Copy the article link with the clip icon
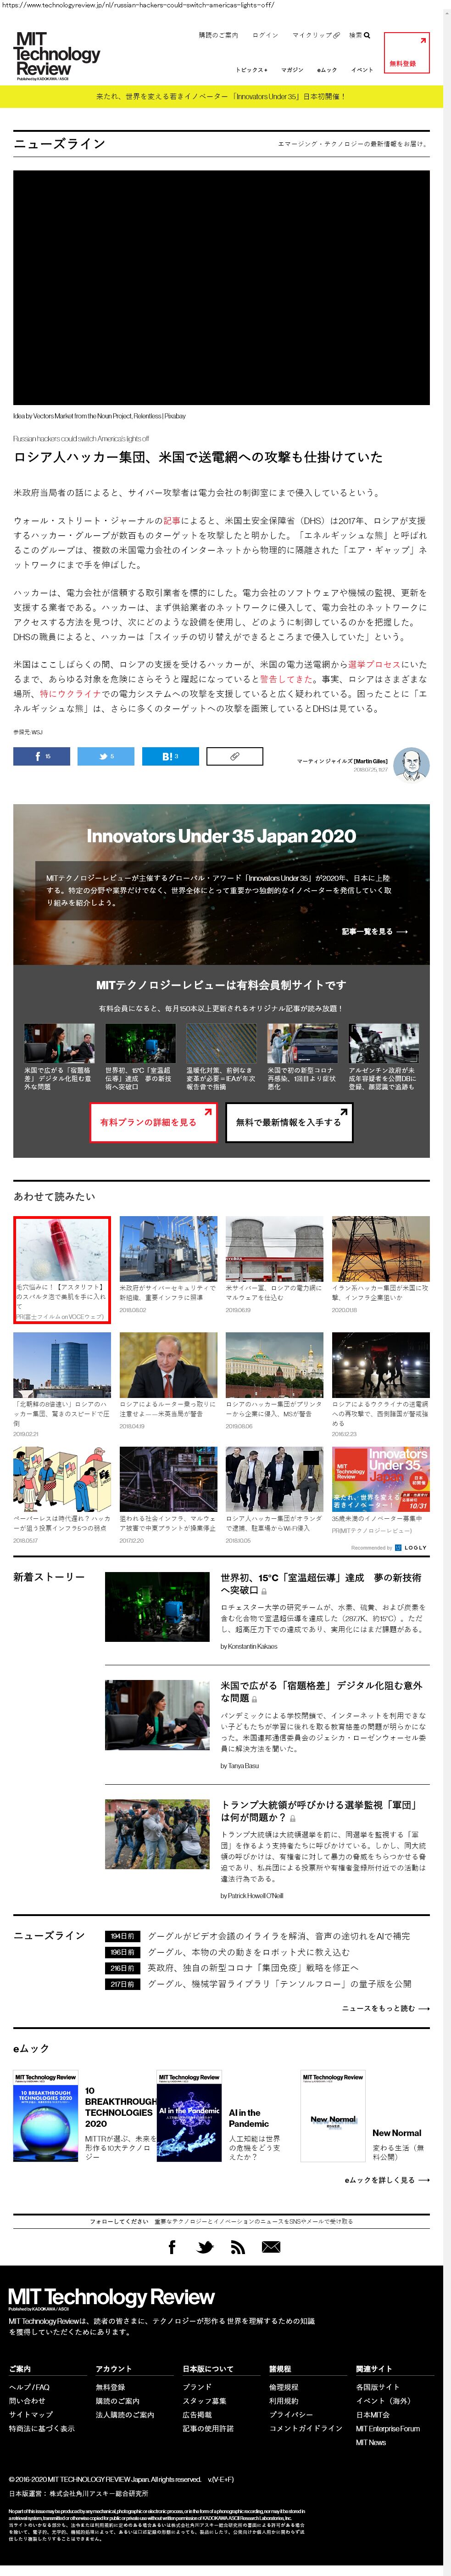The height and width of the screenshot is (2576, 451). [234, 756]
